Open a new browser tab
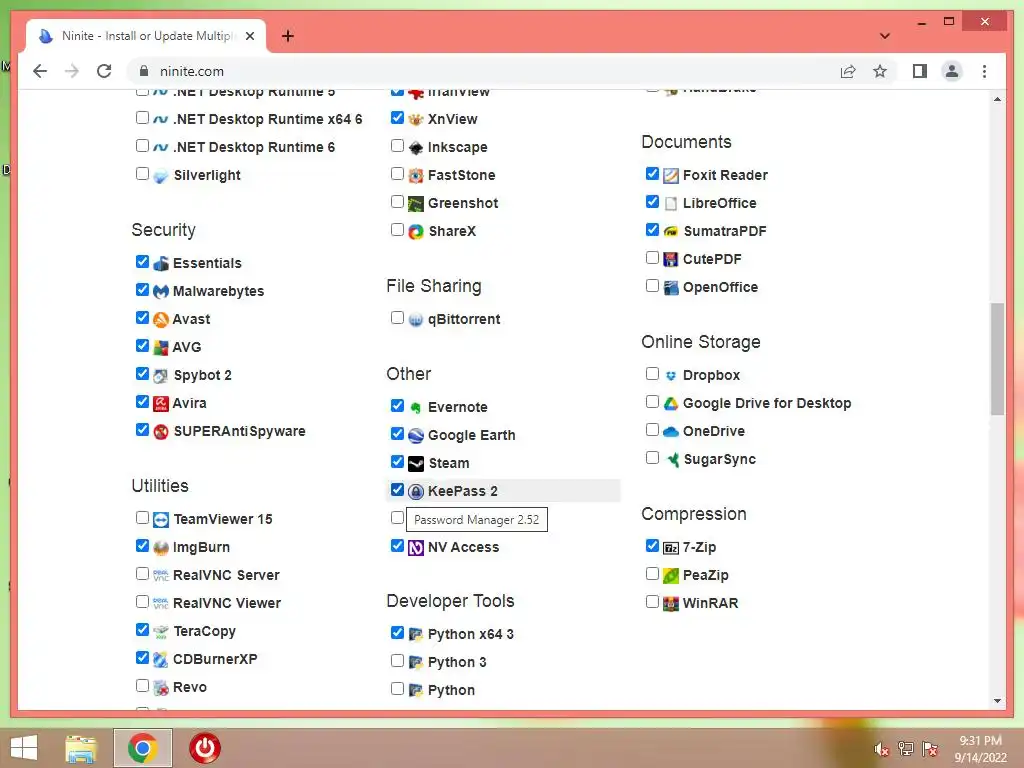Screen dimensions: 1024x768 coord(288,36)
